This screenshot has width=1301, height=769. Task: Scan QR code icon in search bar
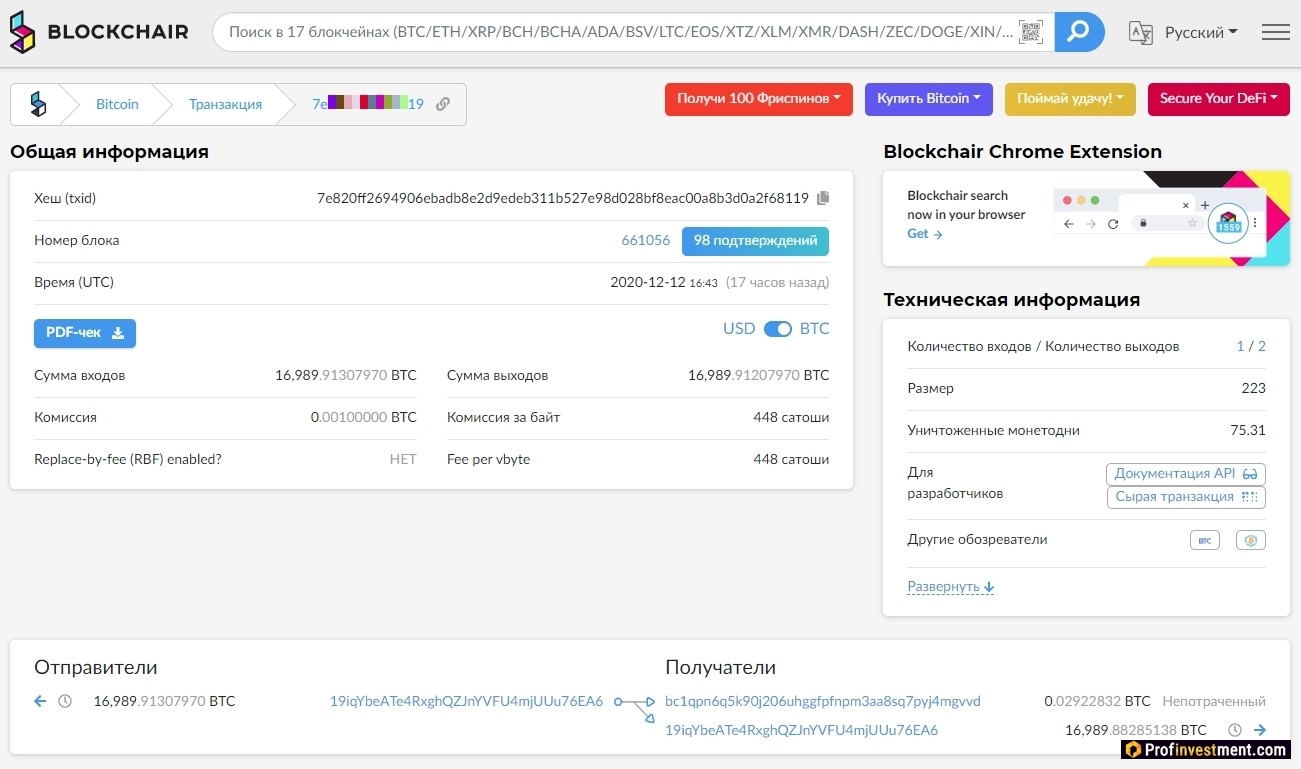pos(1029,32)
